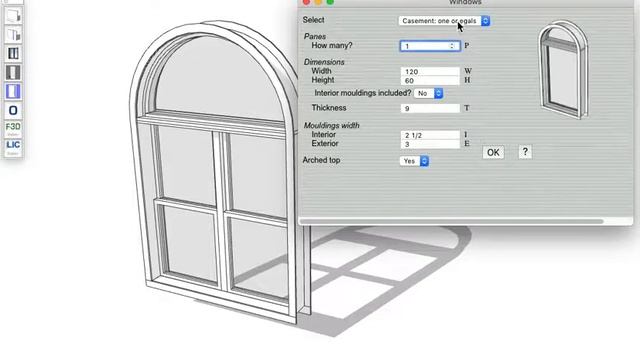Click Exterior mouldings width field

(x=430, y=144)
